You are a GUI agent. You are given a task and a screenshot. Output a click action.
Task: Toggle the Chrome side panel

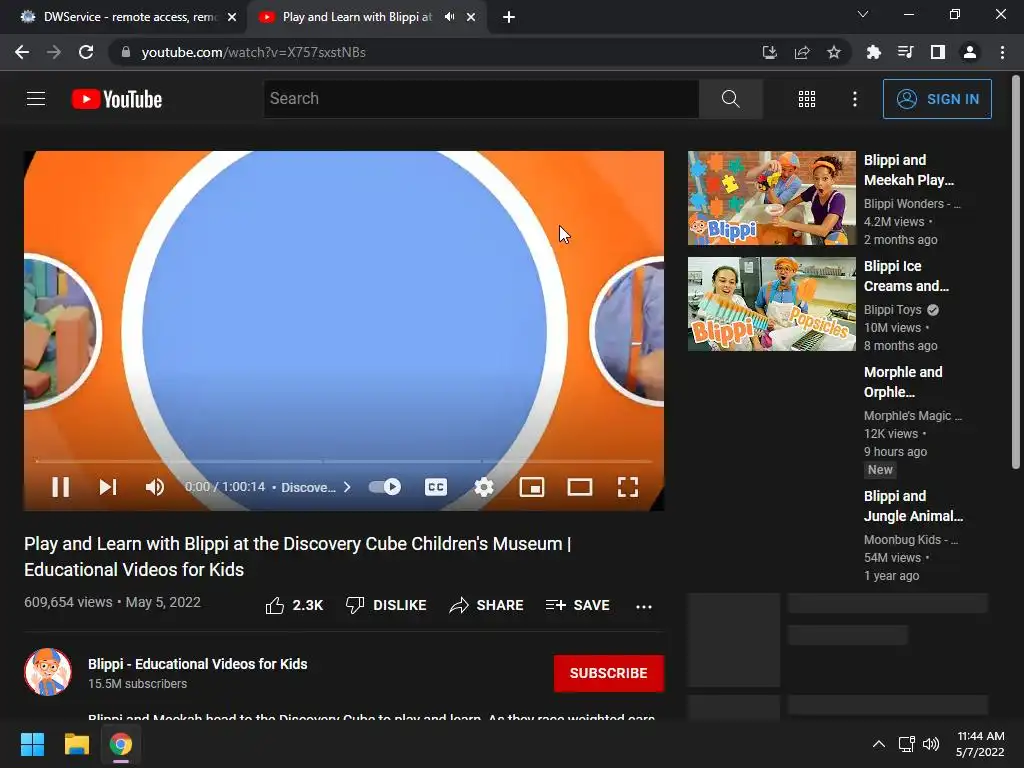(938, 52)
